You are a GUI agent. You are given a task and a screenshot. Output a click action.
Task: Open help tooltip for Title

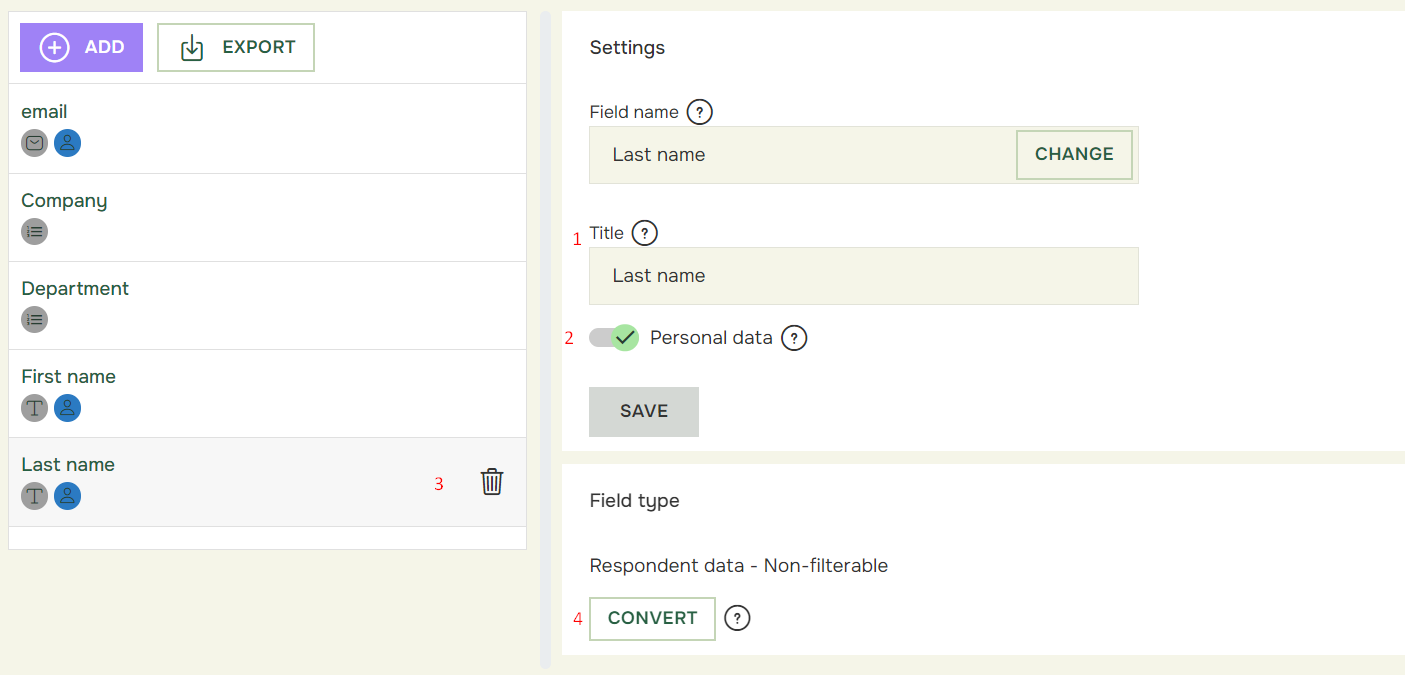[x=645, y=233]
